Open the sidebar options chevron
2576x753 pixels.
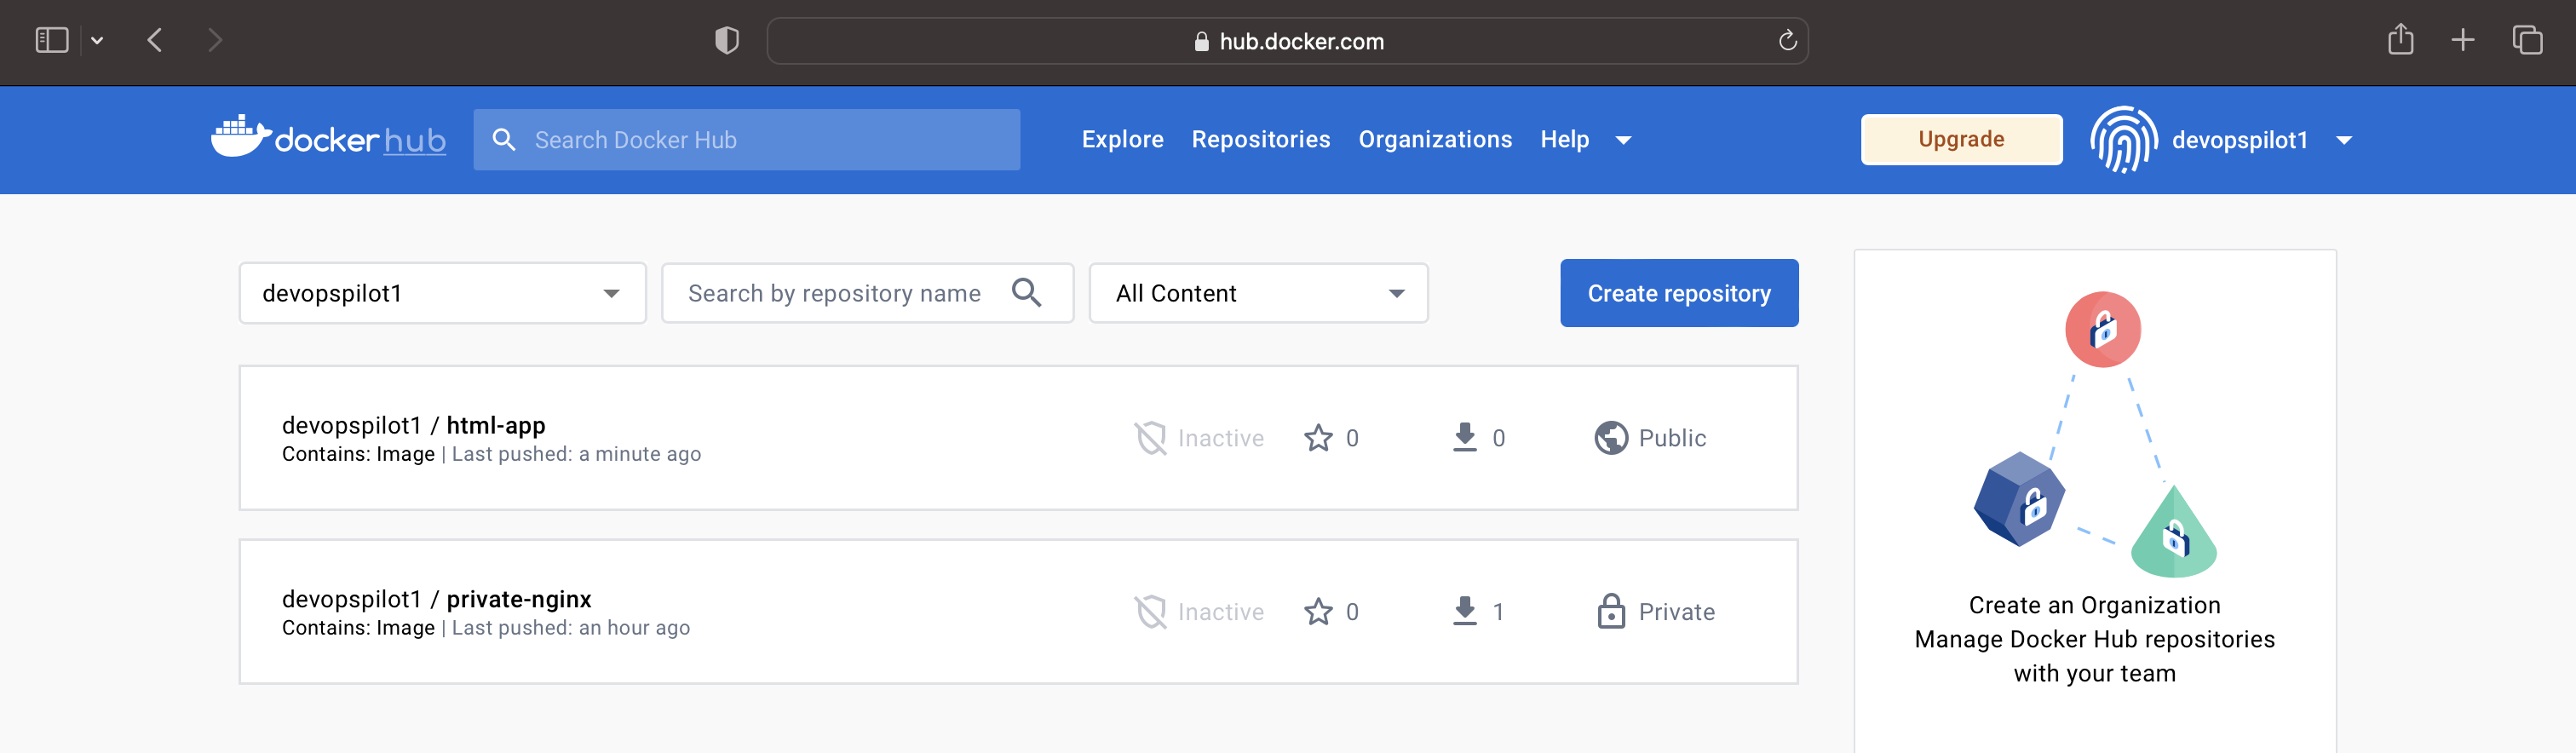(x=97, y=41)
